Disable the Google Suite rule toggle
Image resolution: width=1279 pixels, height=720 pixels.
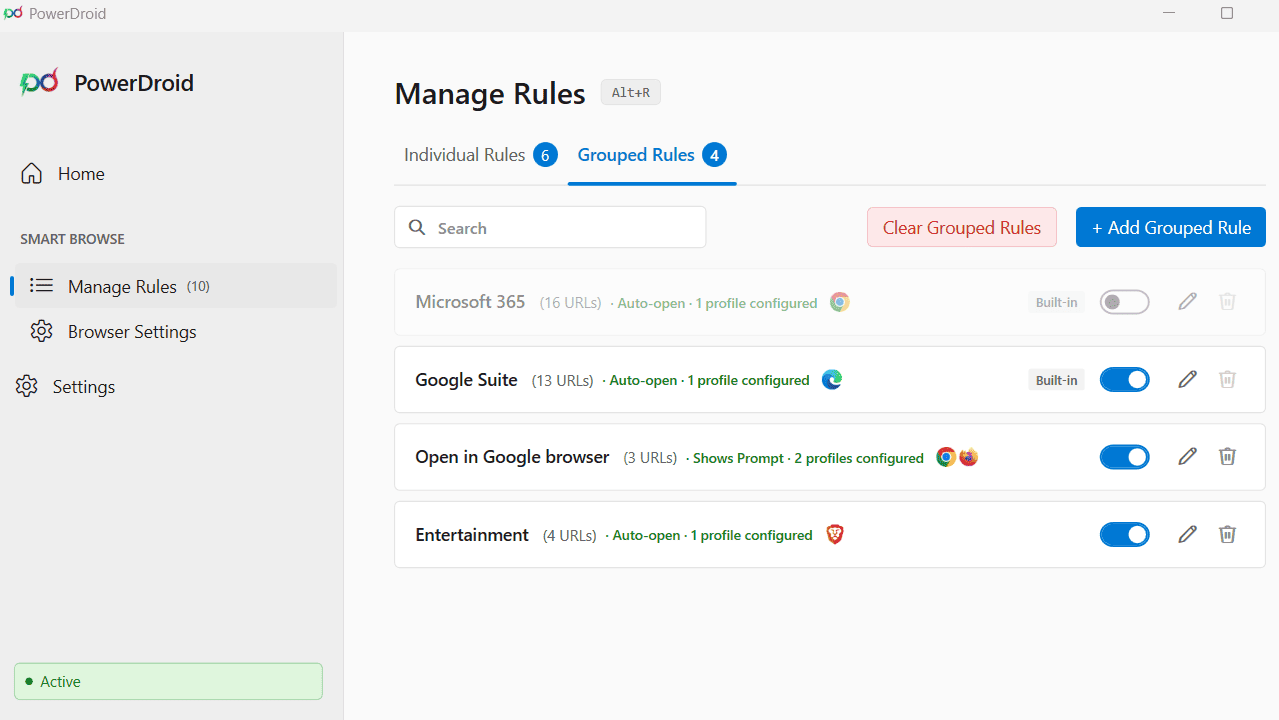(x=1125, y=380)
